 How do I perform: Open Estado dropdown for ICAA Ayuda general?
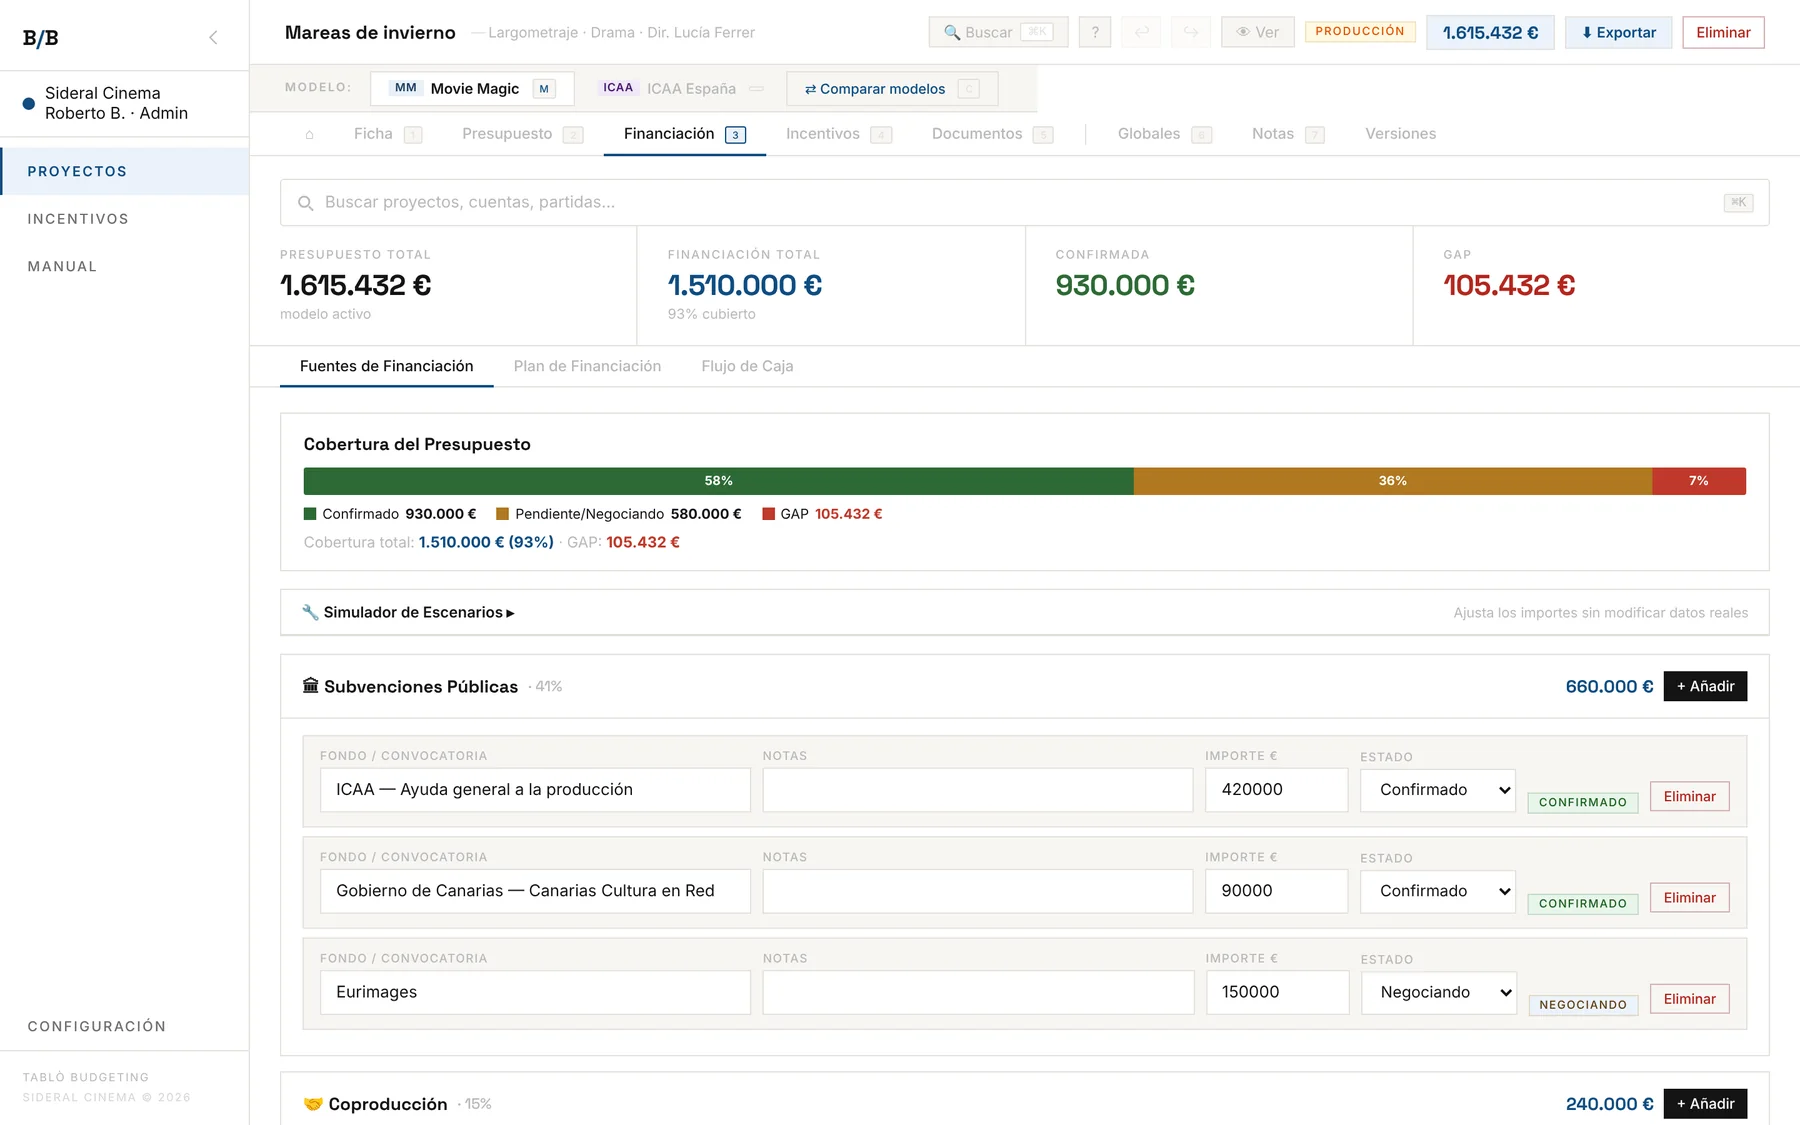1438,790
